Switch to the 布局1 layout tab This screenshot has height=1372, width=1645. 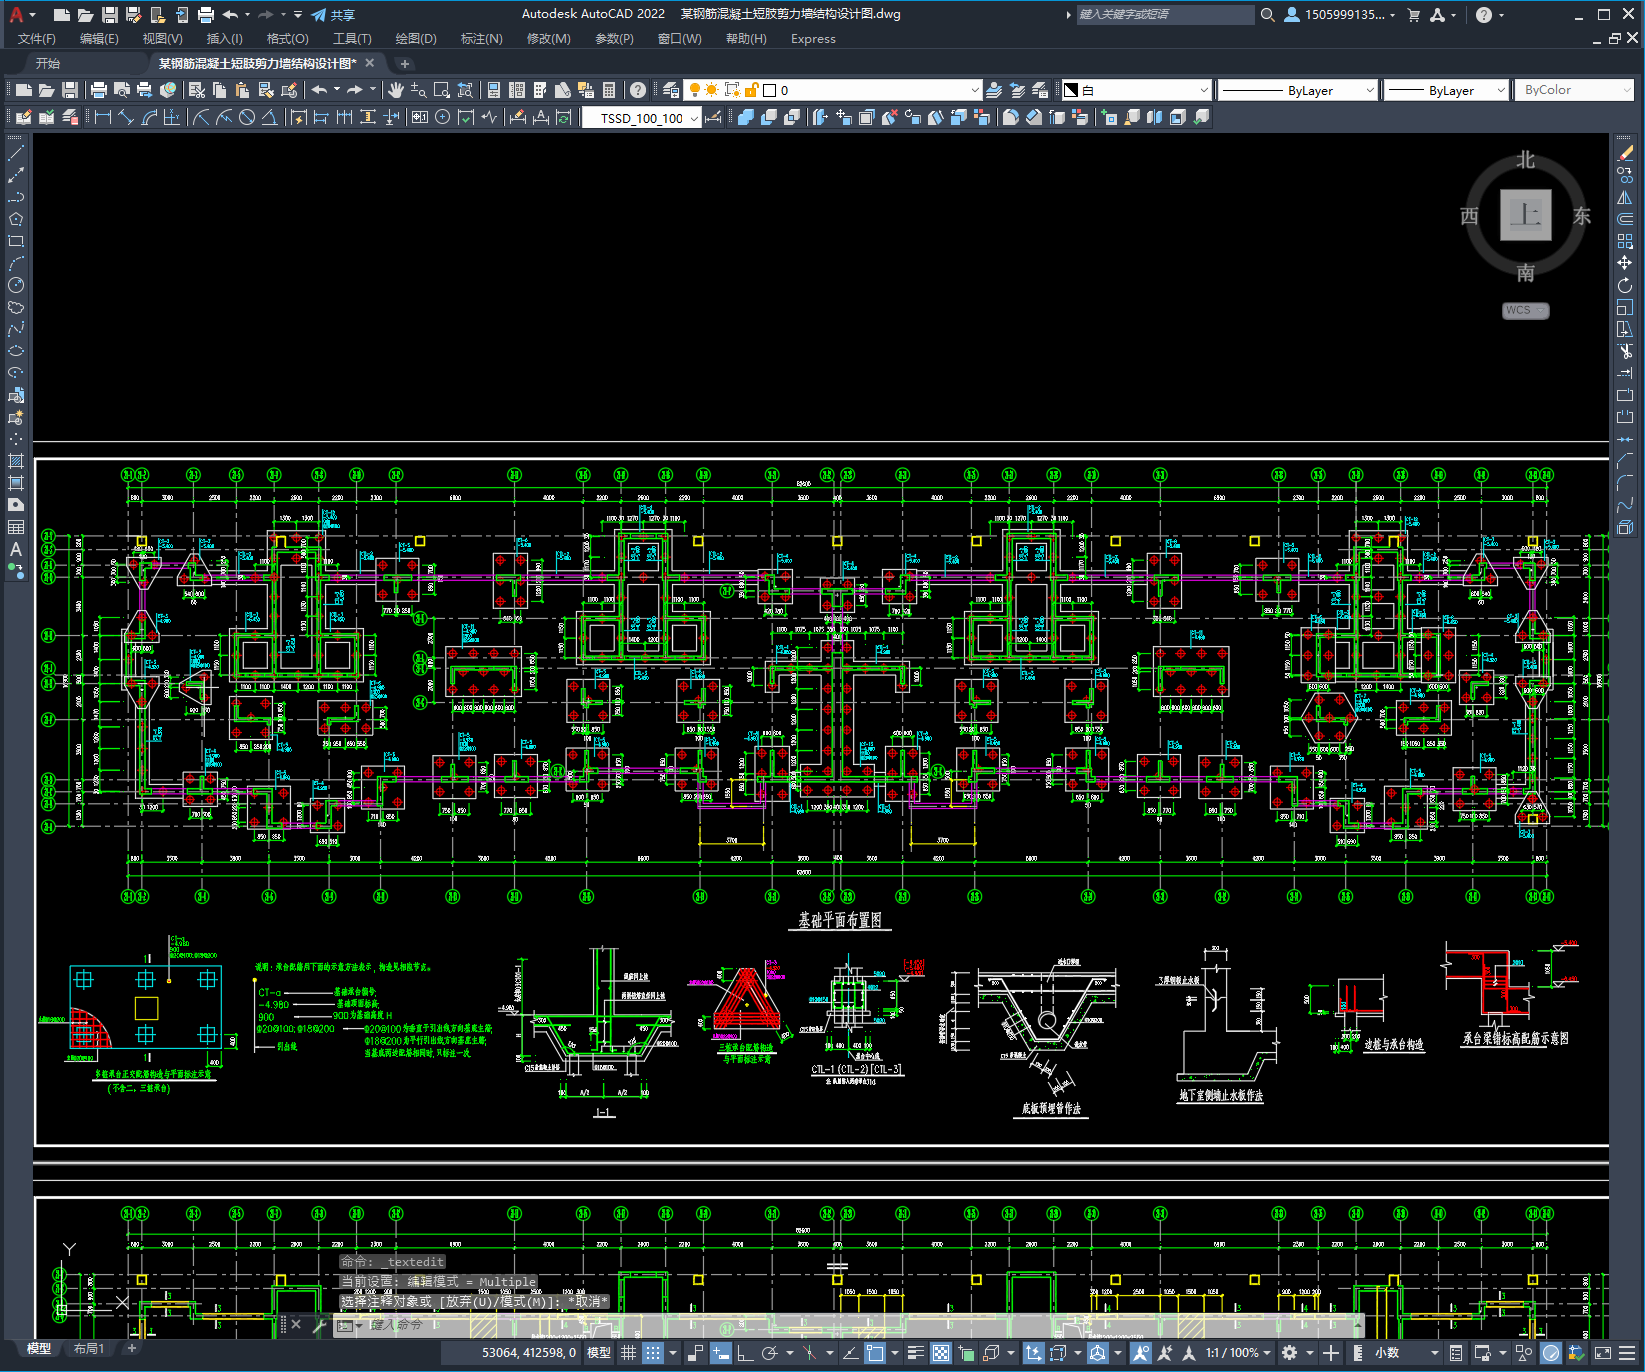tap(89, 1349)
